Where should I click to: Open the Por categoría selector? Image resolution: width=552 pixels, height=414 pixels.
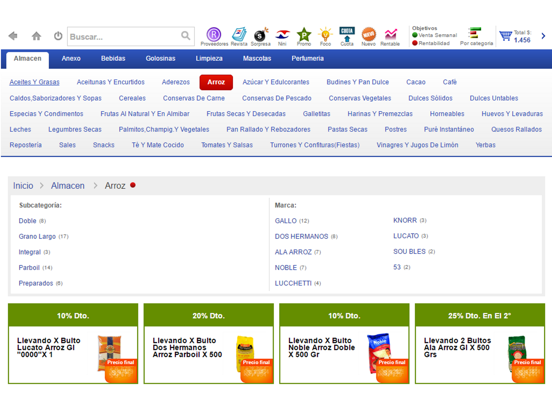click(x=476, y=37)
